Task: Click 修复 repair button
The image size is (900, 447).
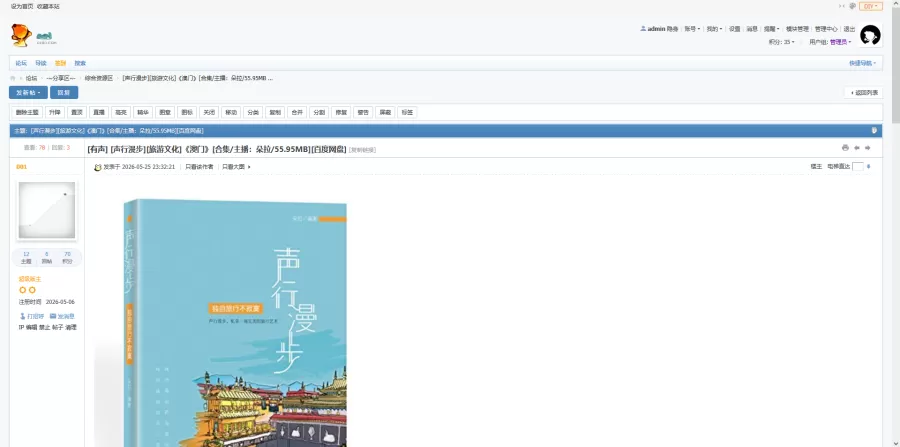Action: coord(341,112)
